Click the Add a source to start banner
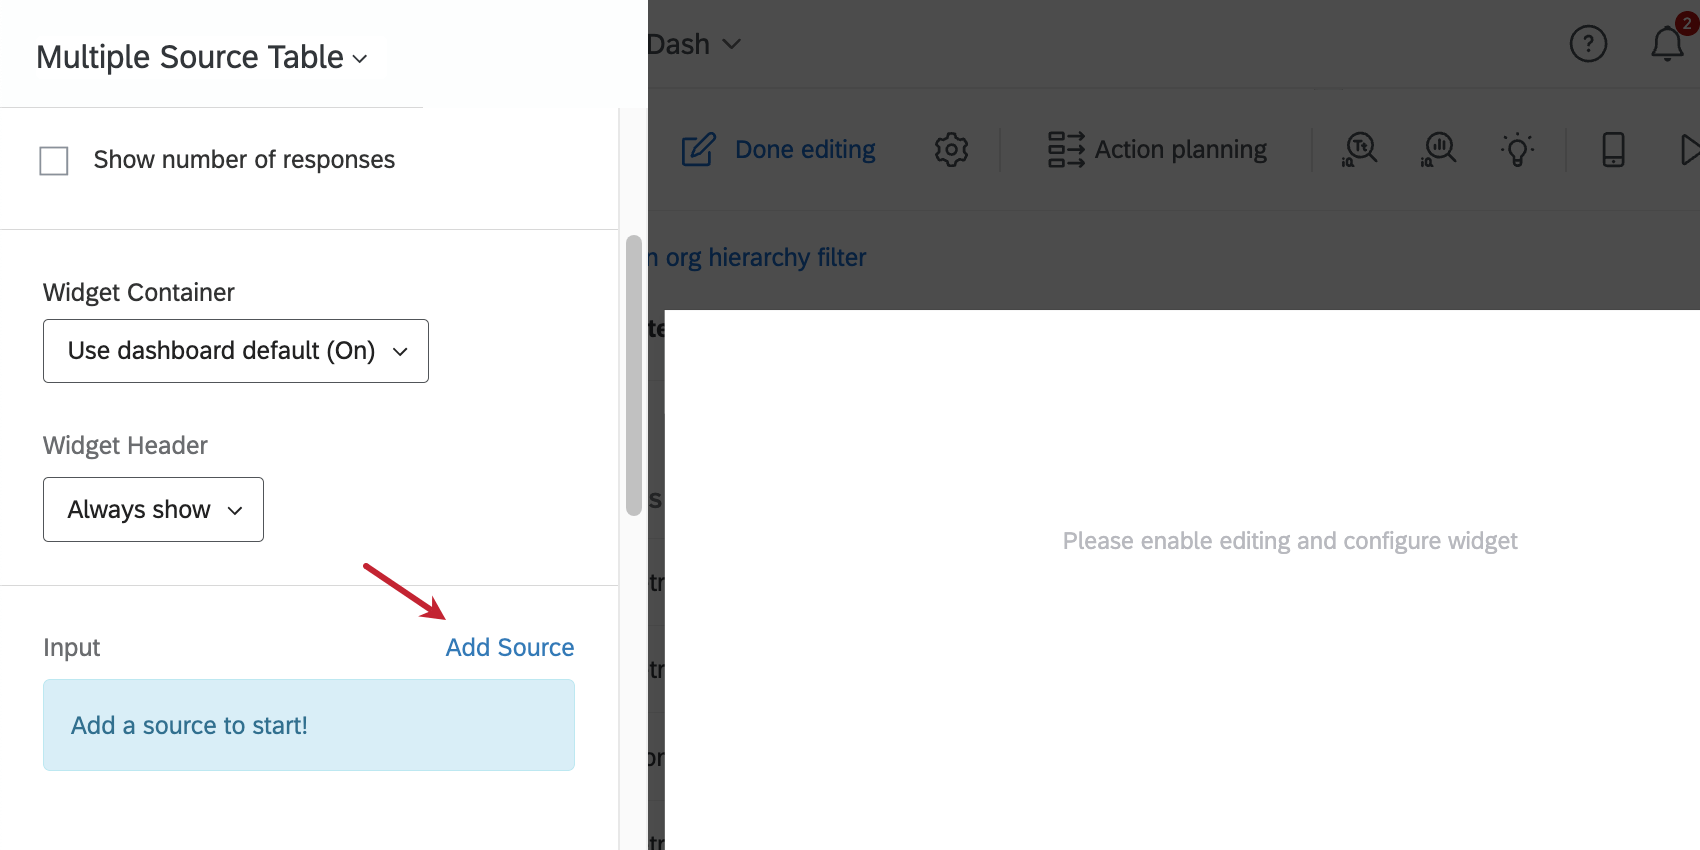 click(308, 725)
